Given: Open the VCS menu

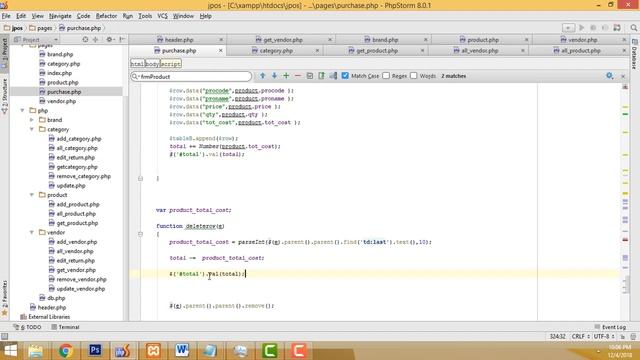Looking at the screenshot, I should (x=162, y=16).
